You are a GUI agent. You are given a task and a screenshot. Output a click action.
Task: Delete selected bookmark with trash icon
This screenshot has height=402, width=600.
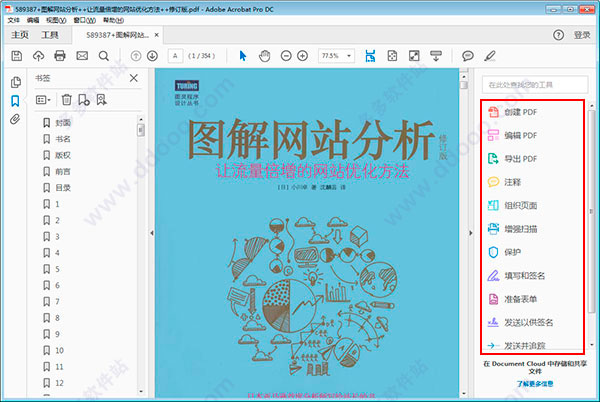click(x=67, y=100)
